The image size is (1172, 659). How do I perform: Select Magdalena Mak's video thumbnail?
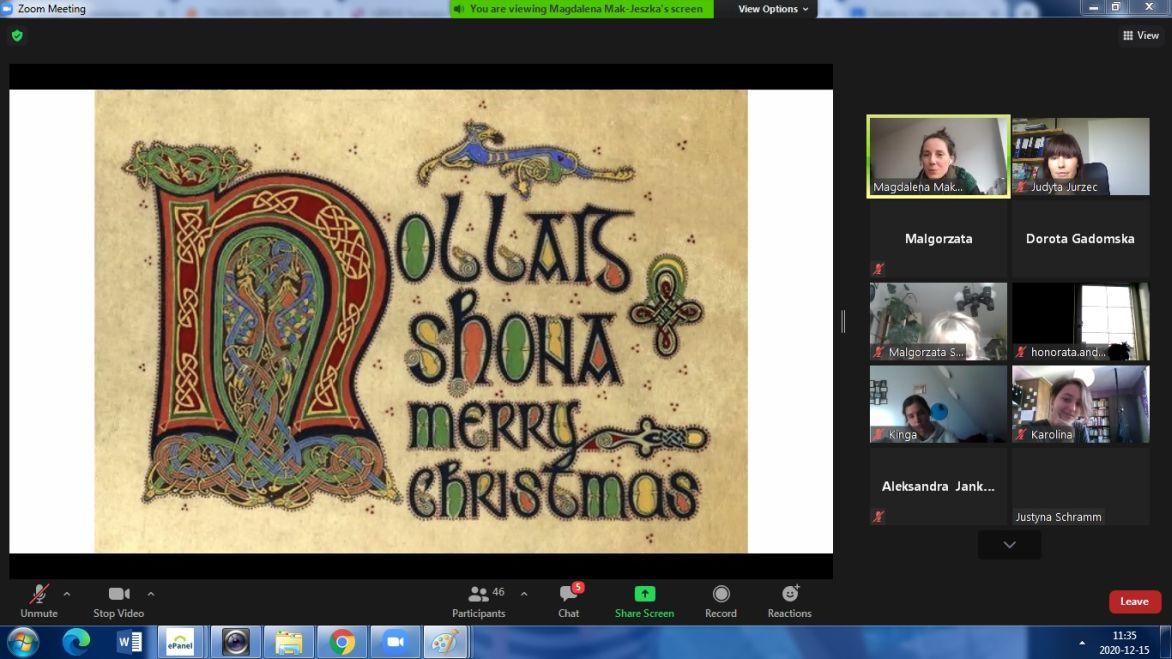(938, 156)
